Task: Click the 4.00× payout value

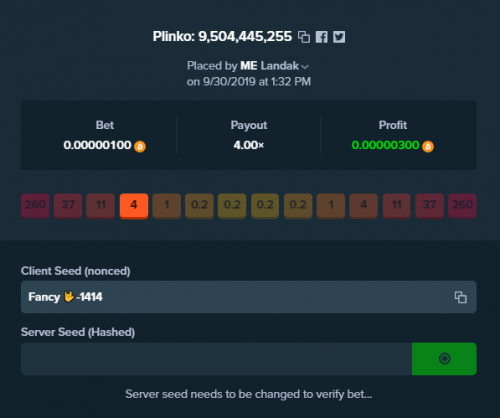Action: 249,145
